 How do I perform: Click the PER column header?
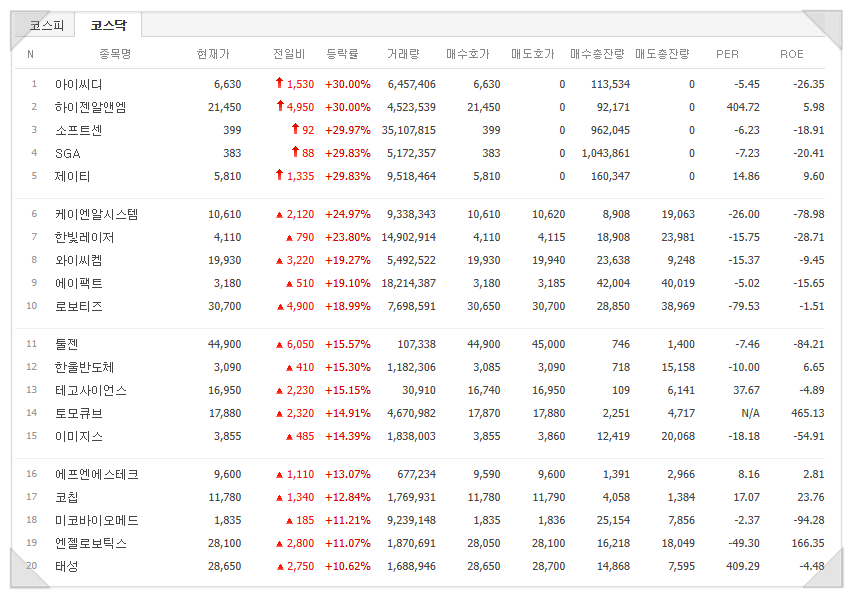click(x=727, y=54)
